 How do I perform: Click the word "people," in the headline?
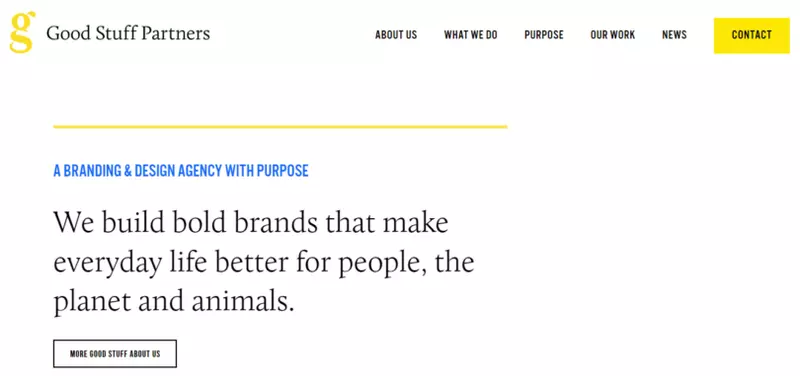(382, 263)
